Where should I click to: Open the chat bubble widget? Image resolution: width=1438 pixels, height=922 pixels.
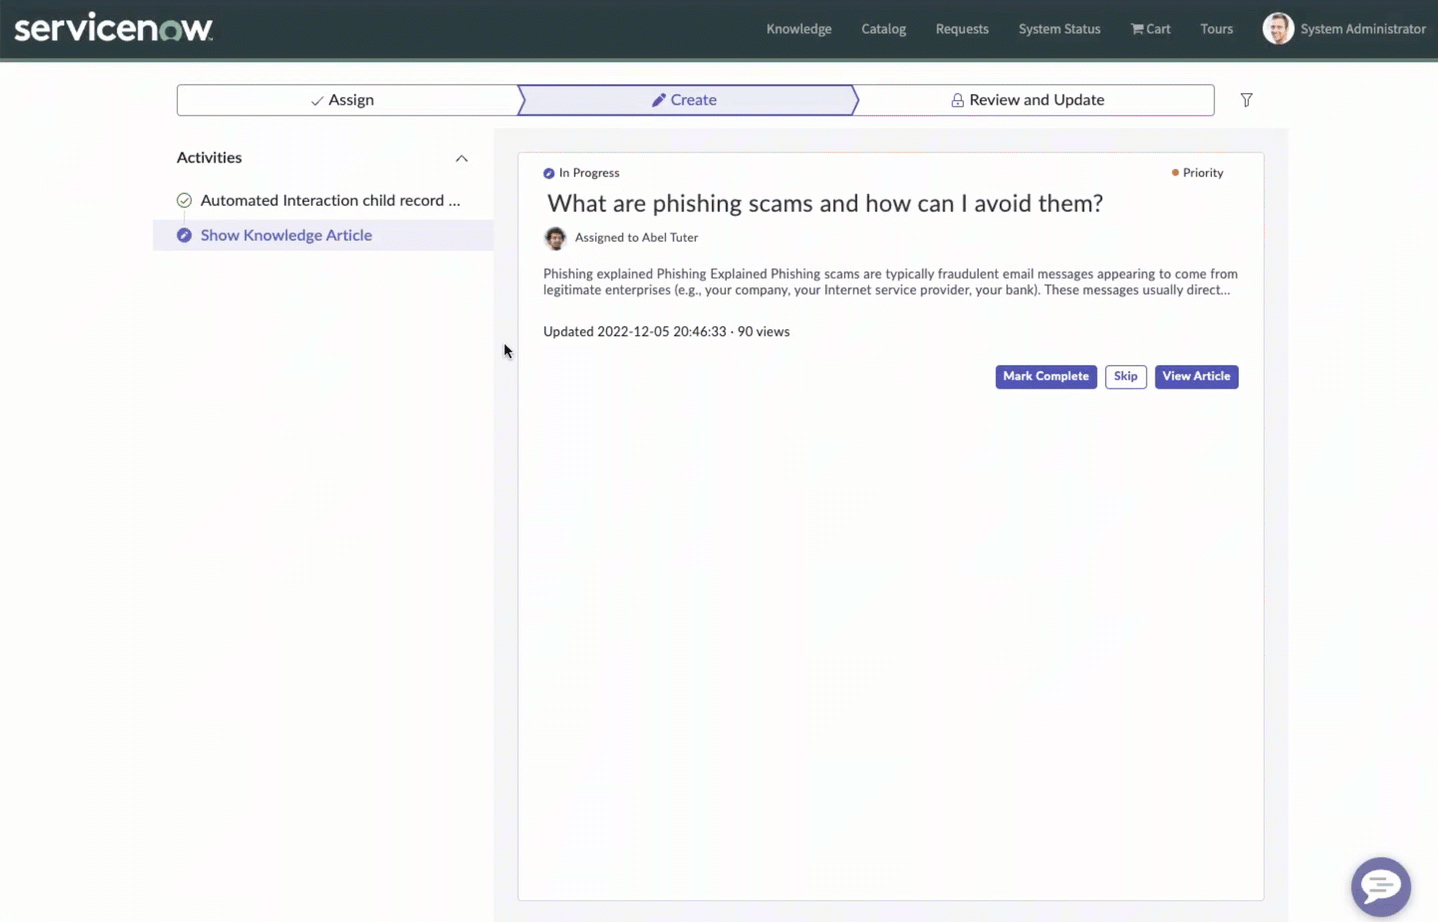point(1380,886)
